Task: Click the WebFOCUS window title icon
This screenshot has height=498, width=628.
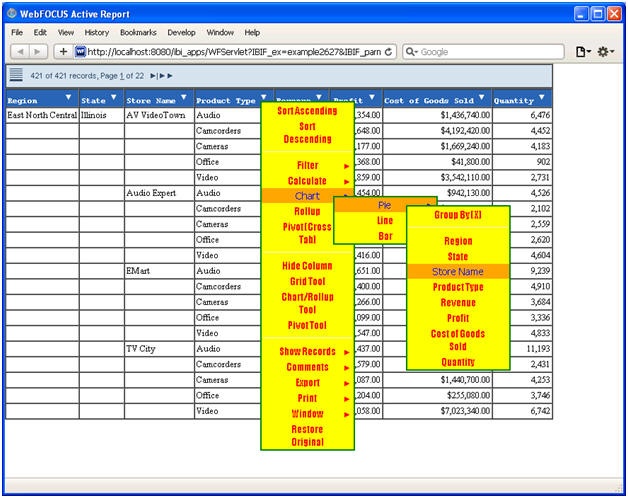Action: point(12,13)
